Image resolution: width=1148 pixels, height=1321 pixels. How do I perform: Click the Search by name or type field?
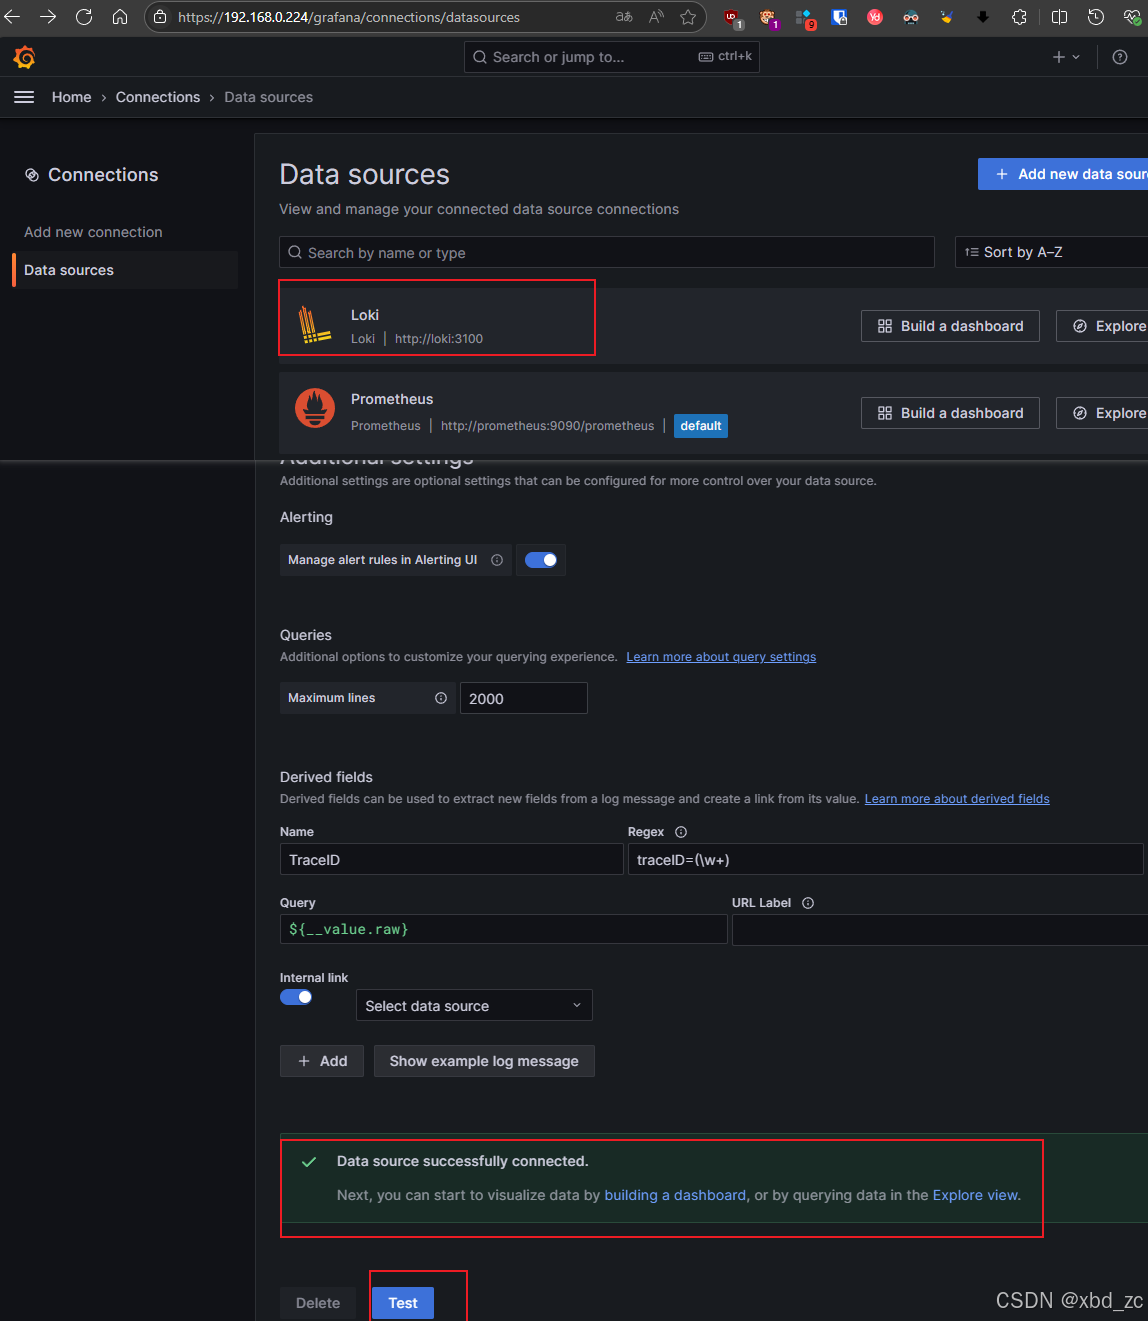tap(607, 252)
